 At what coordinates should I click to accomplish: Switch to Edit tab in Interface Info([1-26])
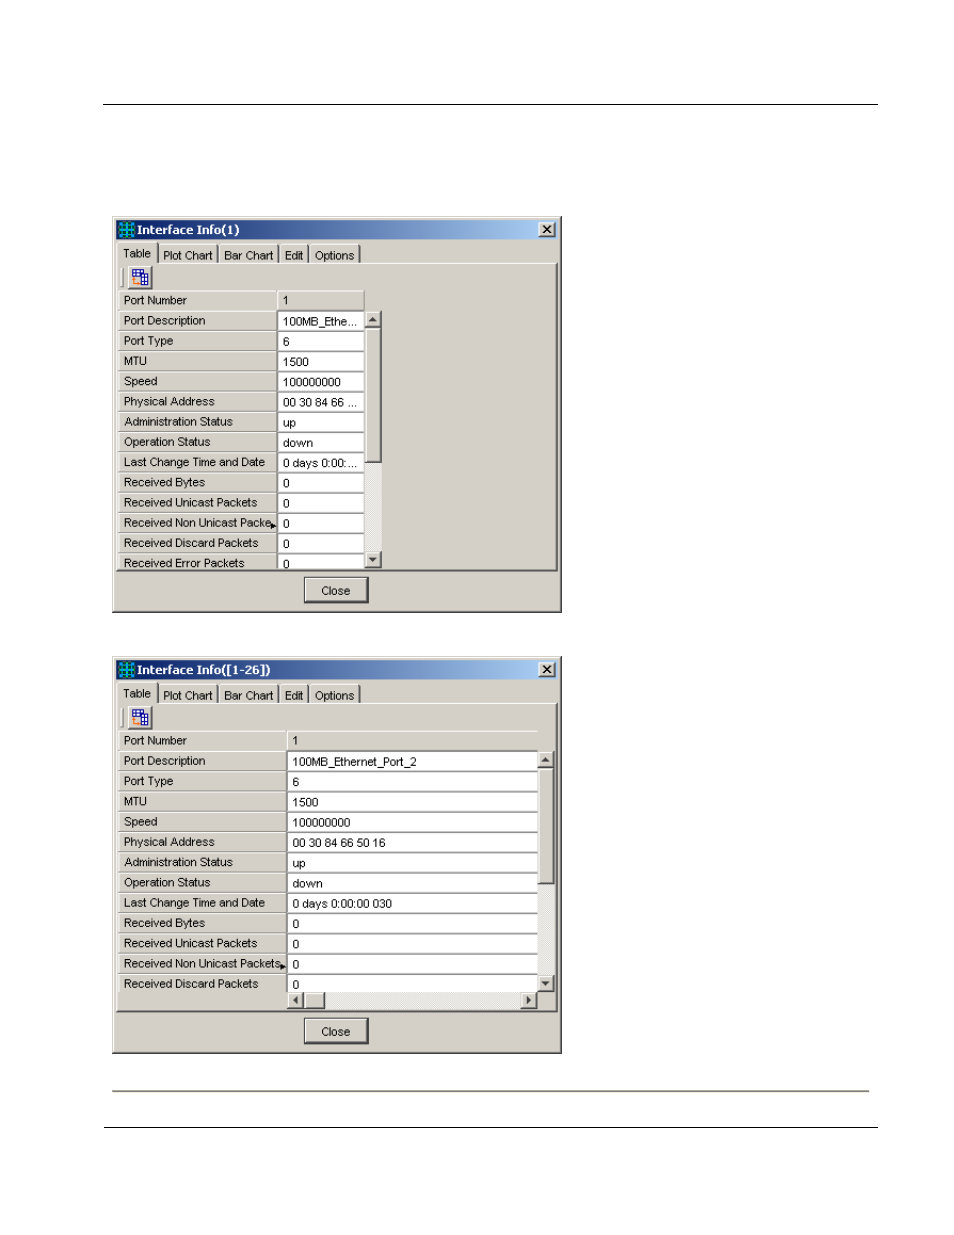[x=294, y=695]
